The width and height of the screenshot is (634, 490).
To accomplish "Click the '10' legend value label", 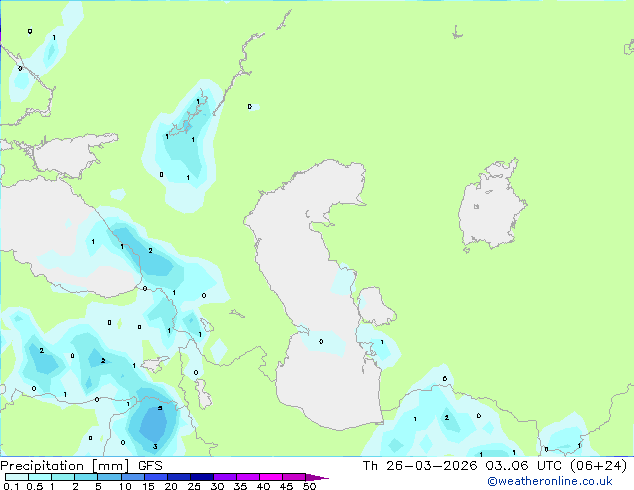I will 125,486.
